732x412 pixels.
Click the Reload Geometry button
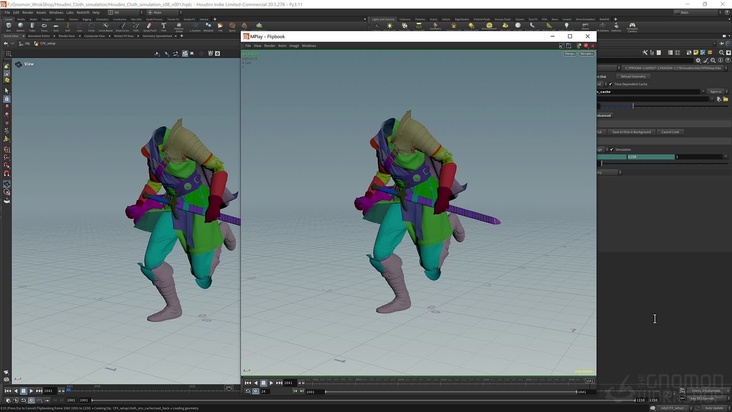(633, 77)
